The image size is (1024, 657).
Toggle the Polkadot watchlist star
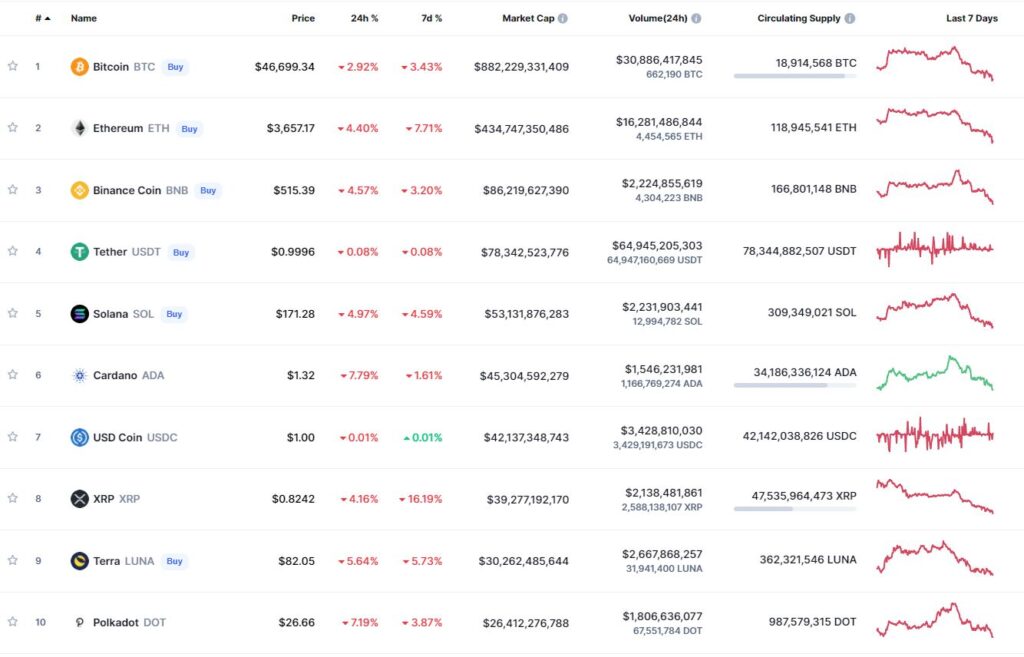pos(12,621)
